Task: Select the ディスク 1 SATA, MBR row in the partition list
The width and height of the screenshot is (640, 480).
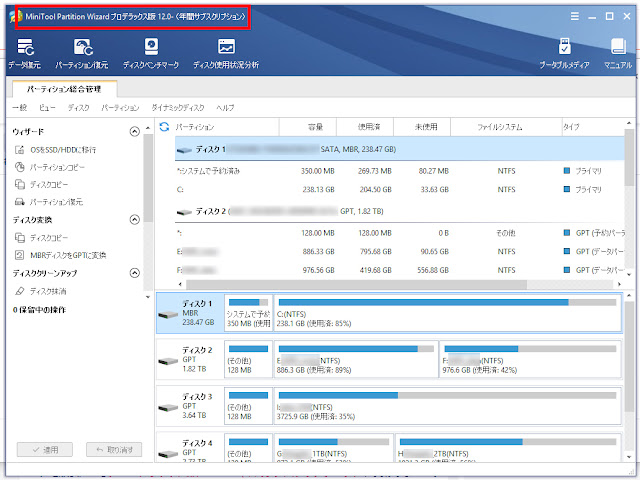Action: click(x=400, y=149)
